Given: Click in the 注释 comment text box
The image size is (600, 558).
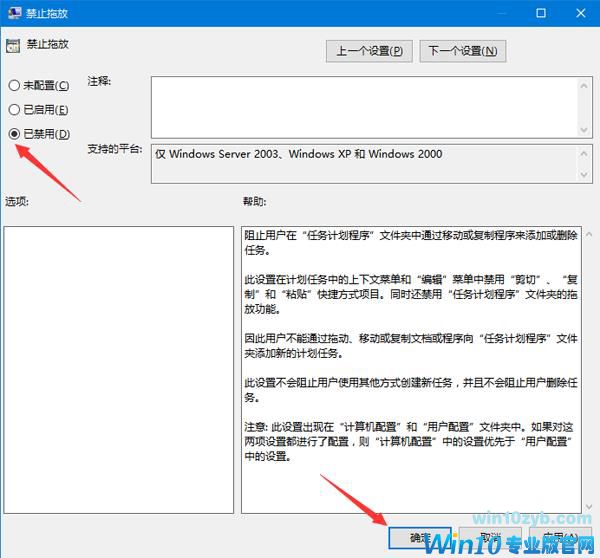Looking at the screenshot, I should 365,107.
